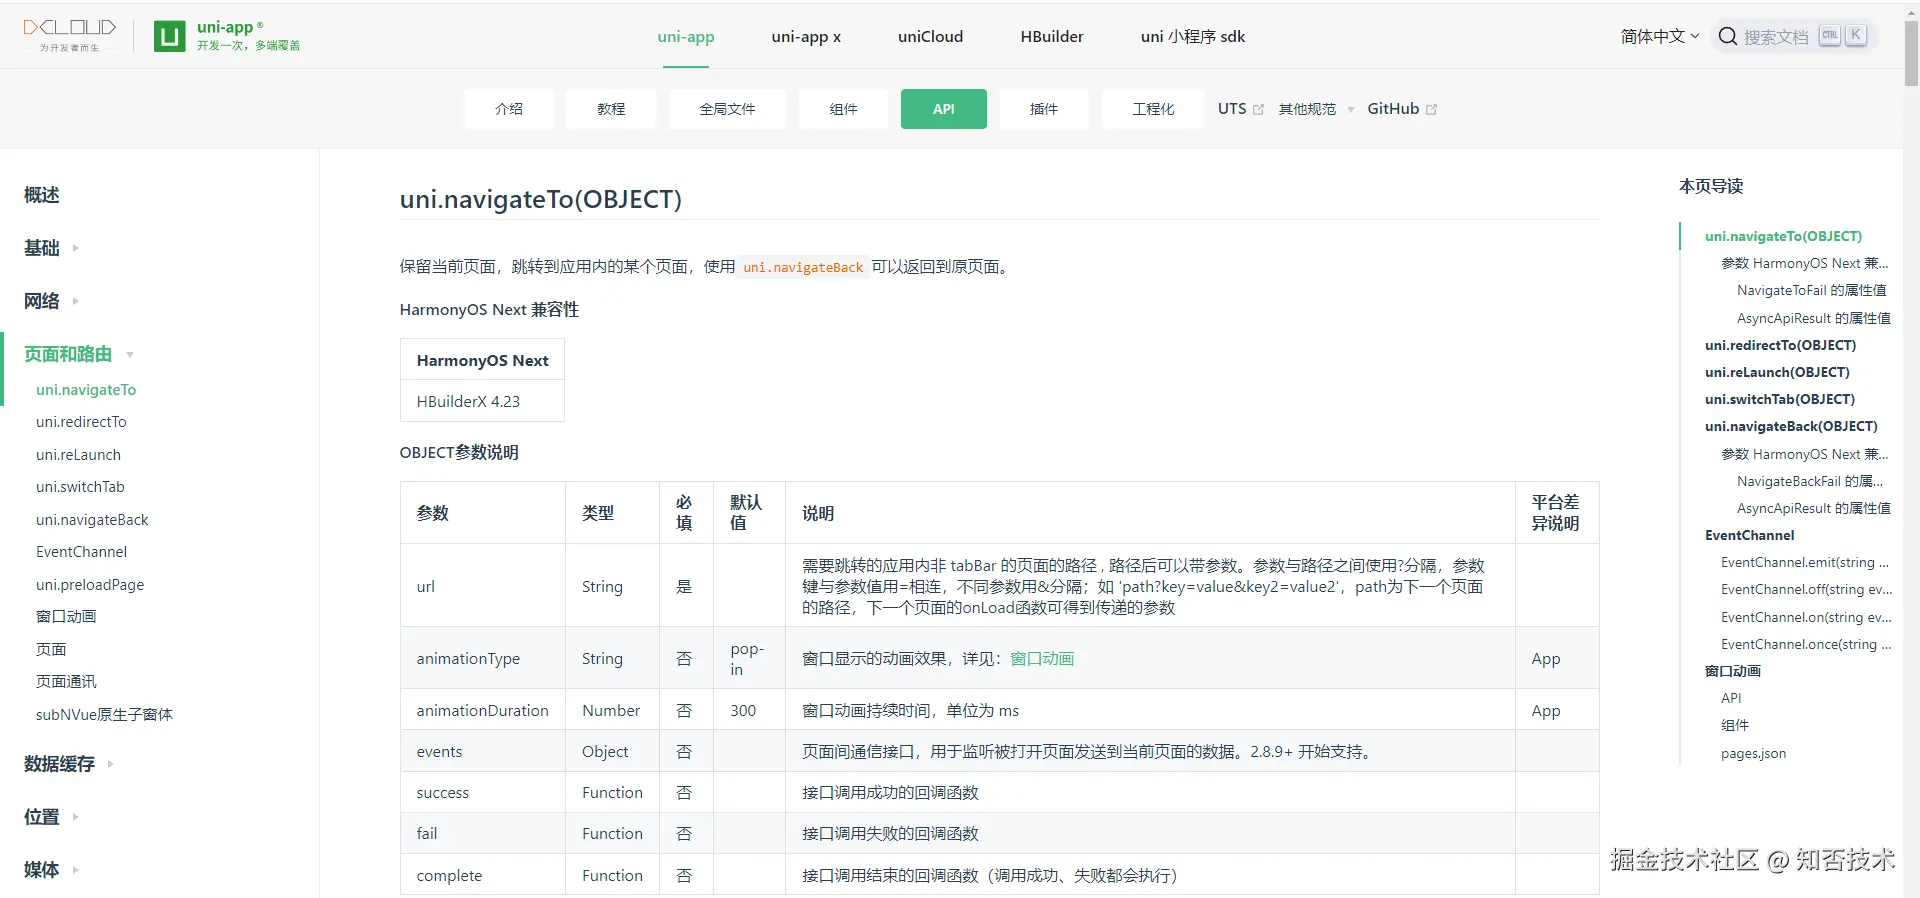Click the page vertical scrollbar thumb
Viewport: 1920px width, 898px height.
(1911, 53)
